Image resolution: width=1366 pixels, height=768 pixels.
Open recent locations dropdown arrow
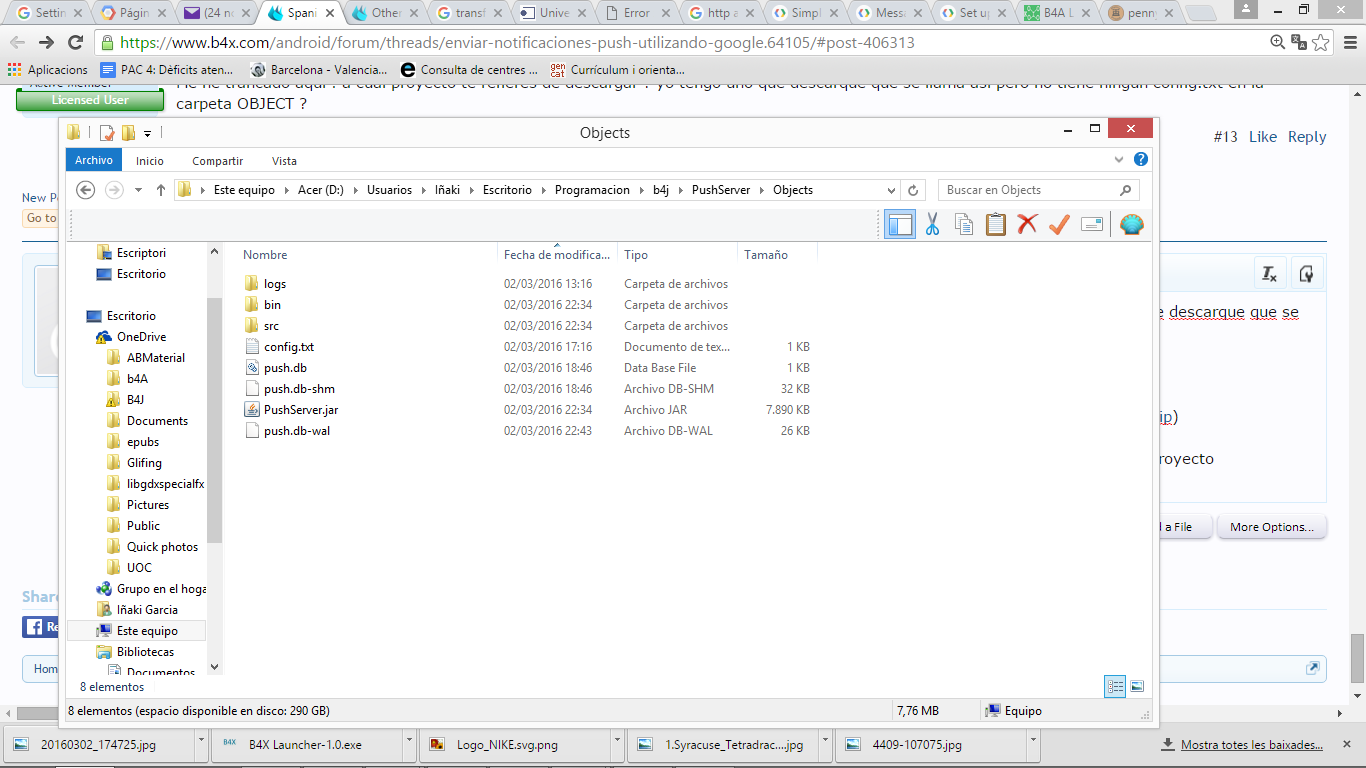click(x=138, y=190)
